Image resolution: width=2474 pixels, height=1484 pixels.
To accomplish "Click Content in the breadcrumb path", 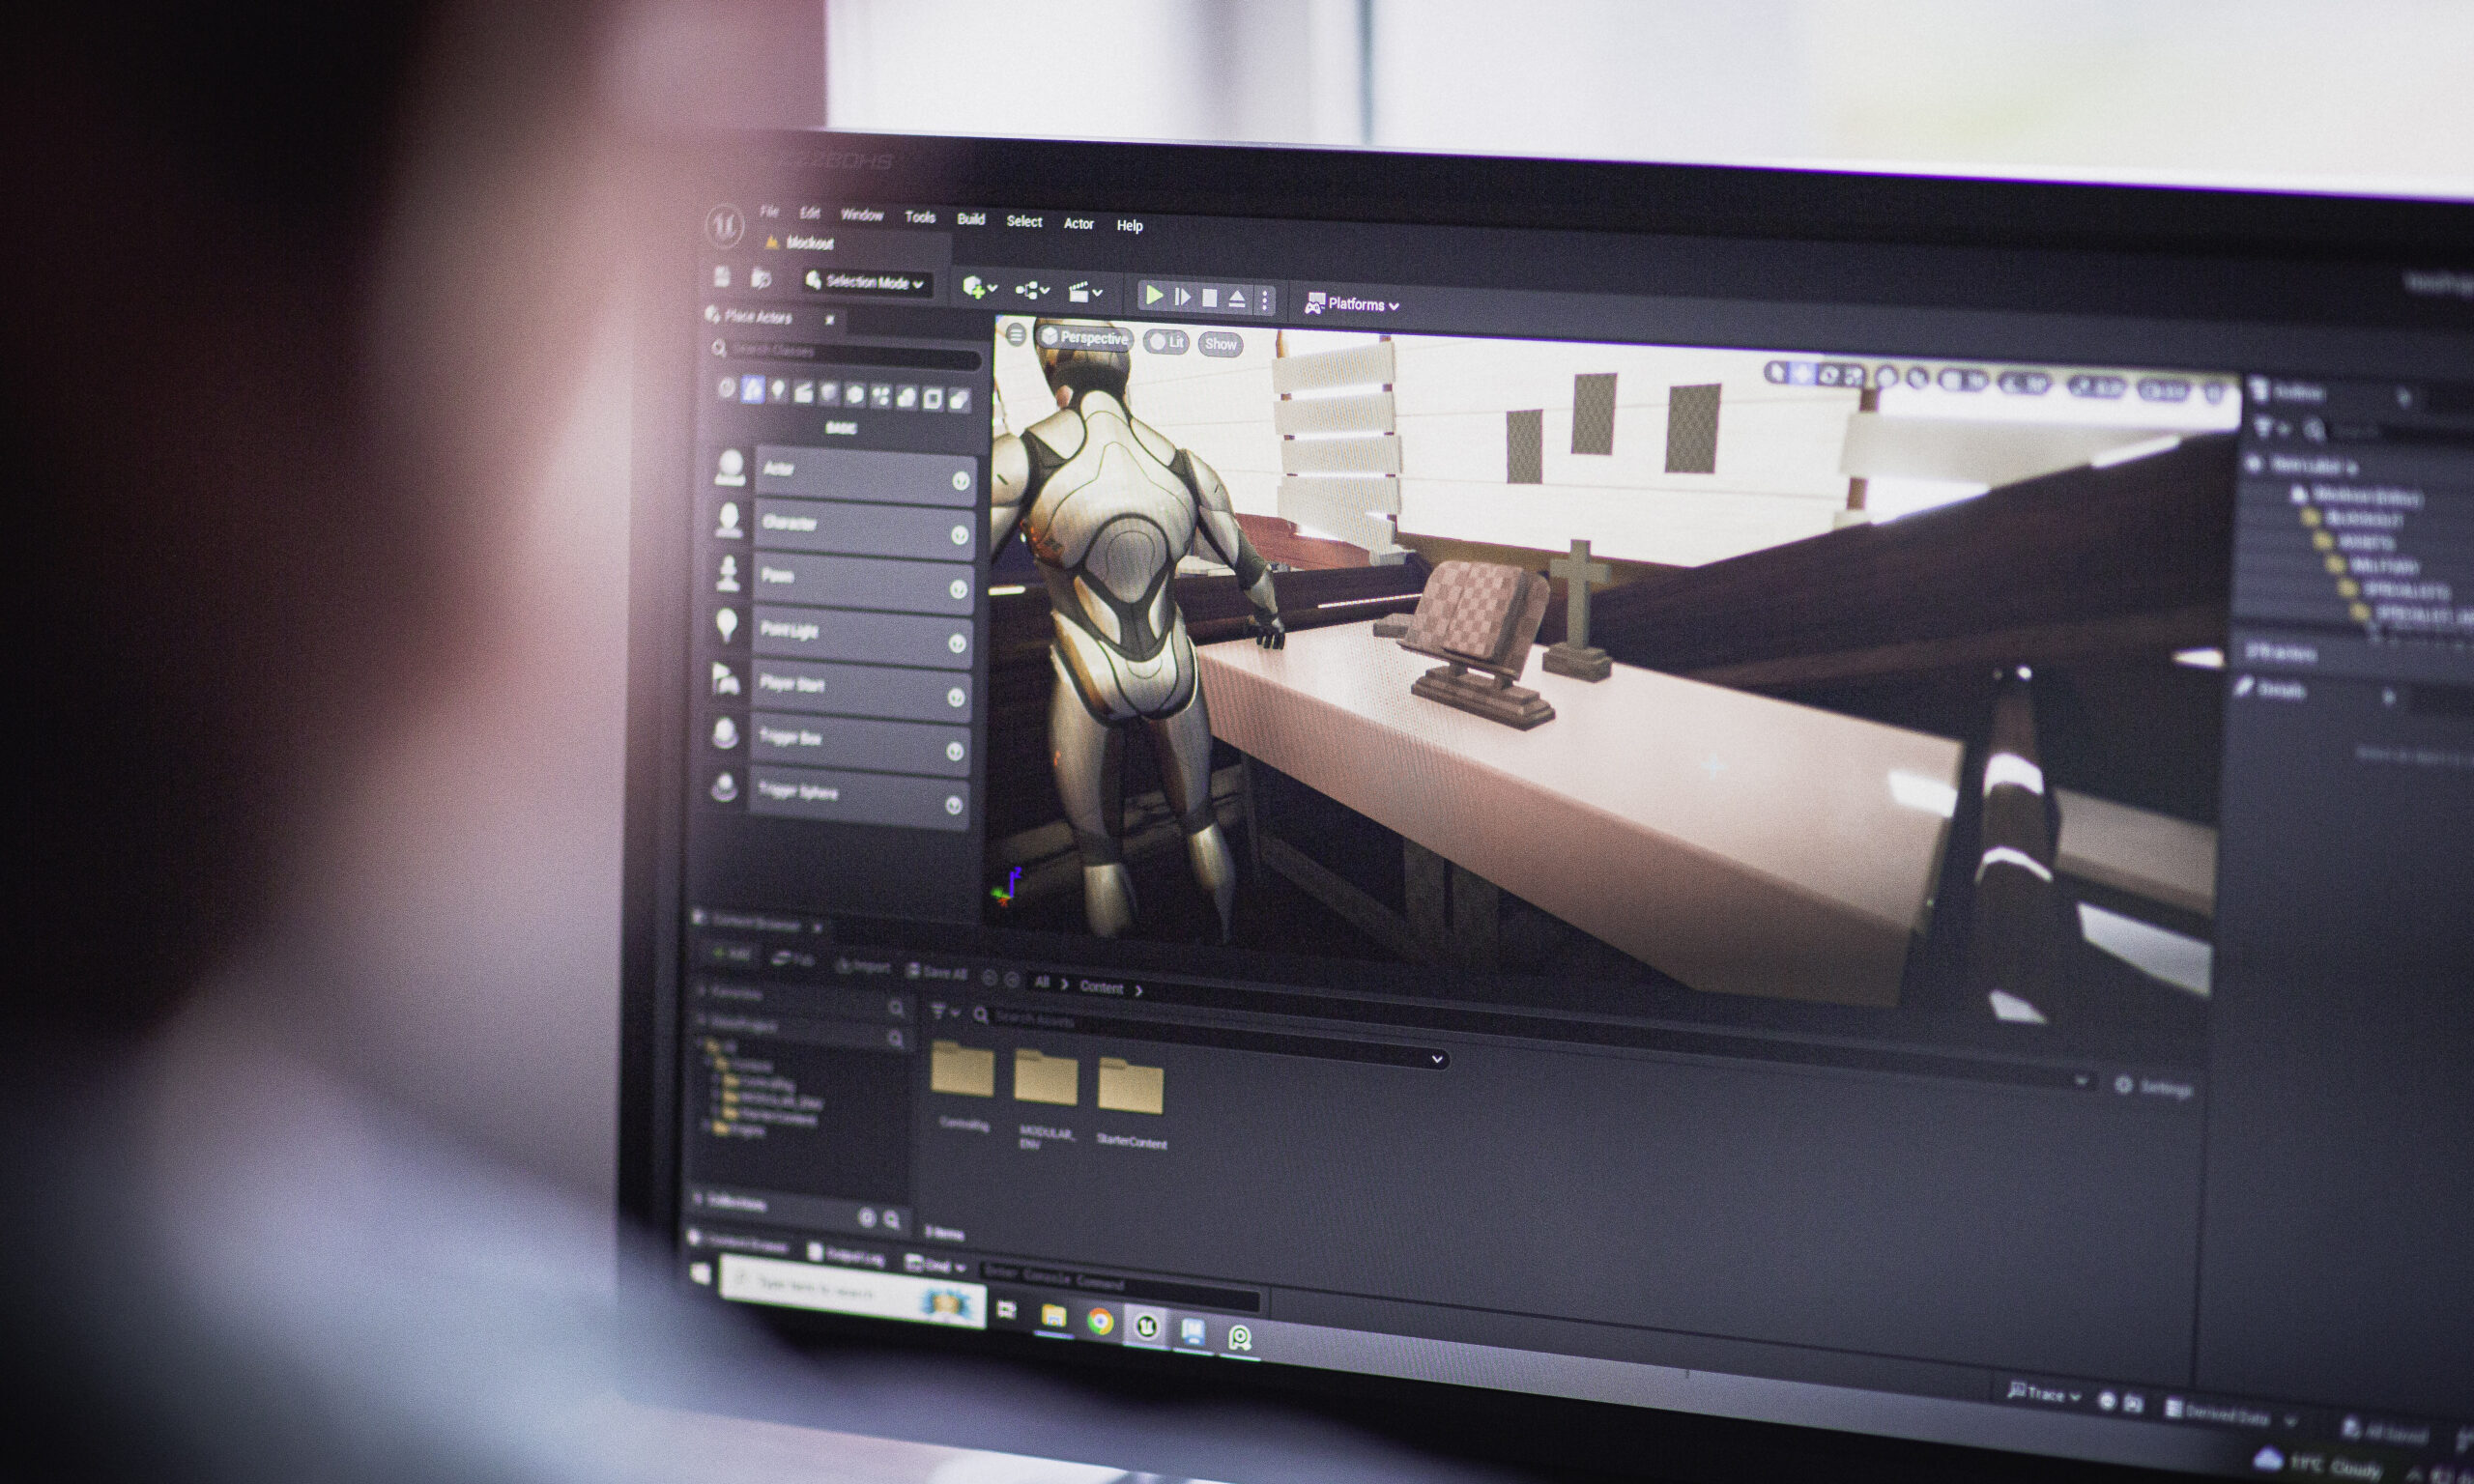I will pyautogui.click(x=1101, y=987).
